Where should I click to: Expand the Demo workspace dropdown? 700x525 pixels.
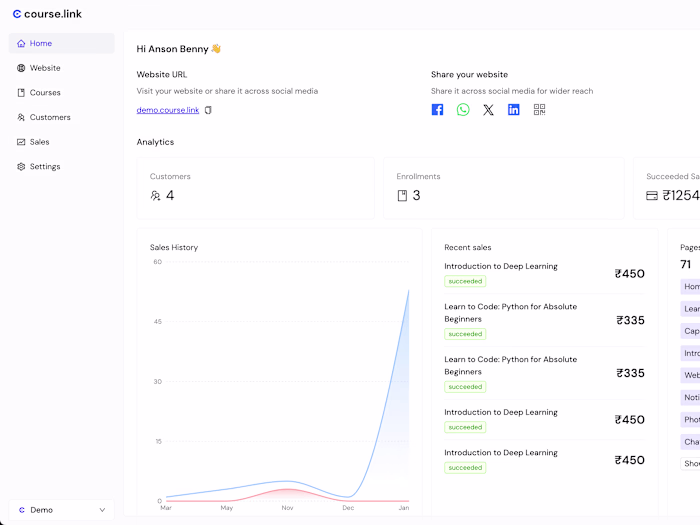click(61, 510)
